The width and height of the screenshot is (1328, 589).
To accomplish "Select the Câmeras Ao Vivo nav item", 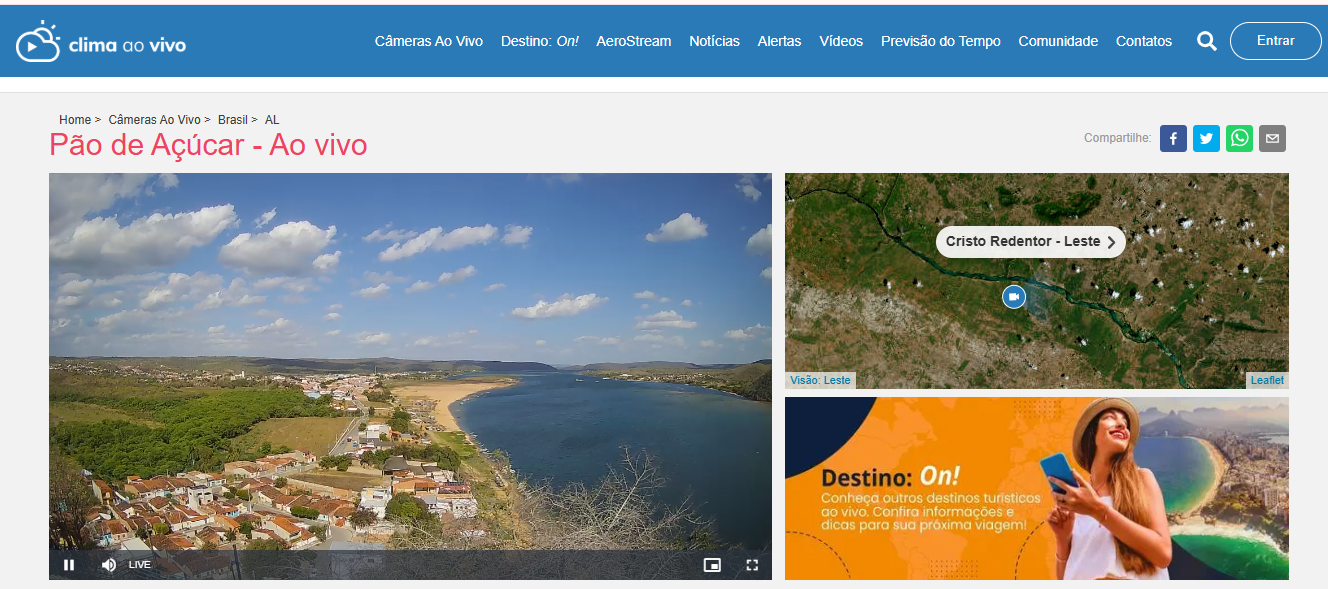I will pos(429,41).
